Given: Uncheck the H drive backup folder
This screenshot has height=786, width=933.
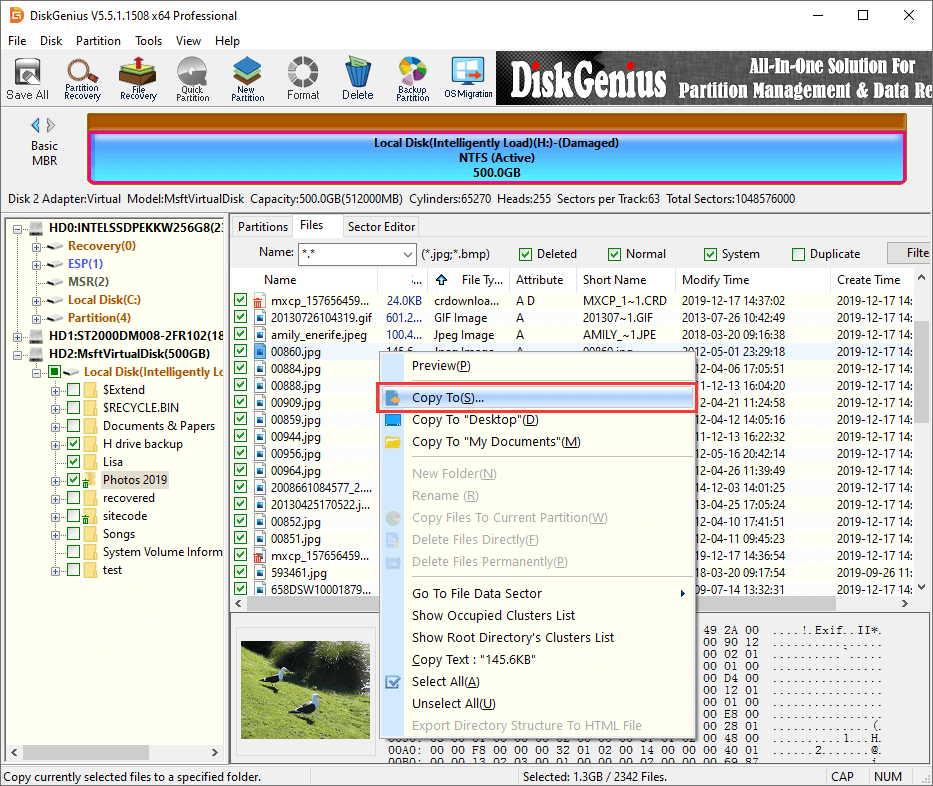Looking at the screenshot, I should click(x=74, y=444).
